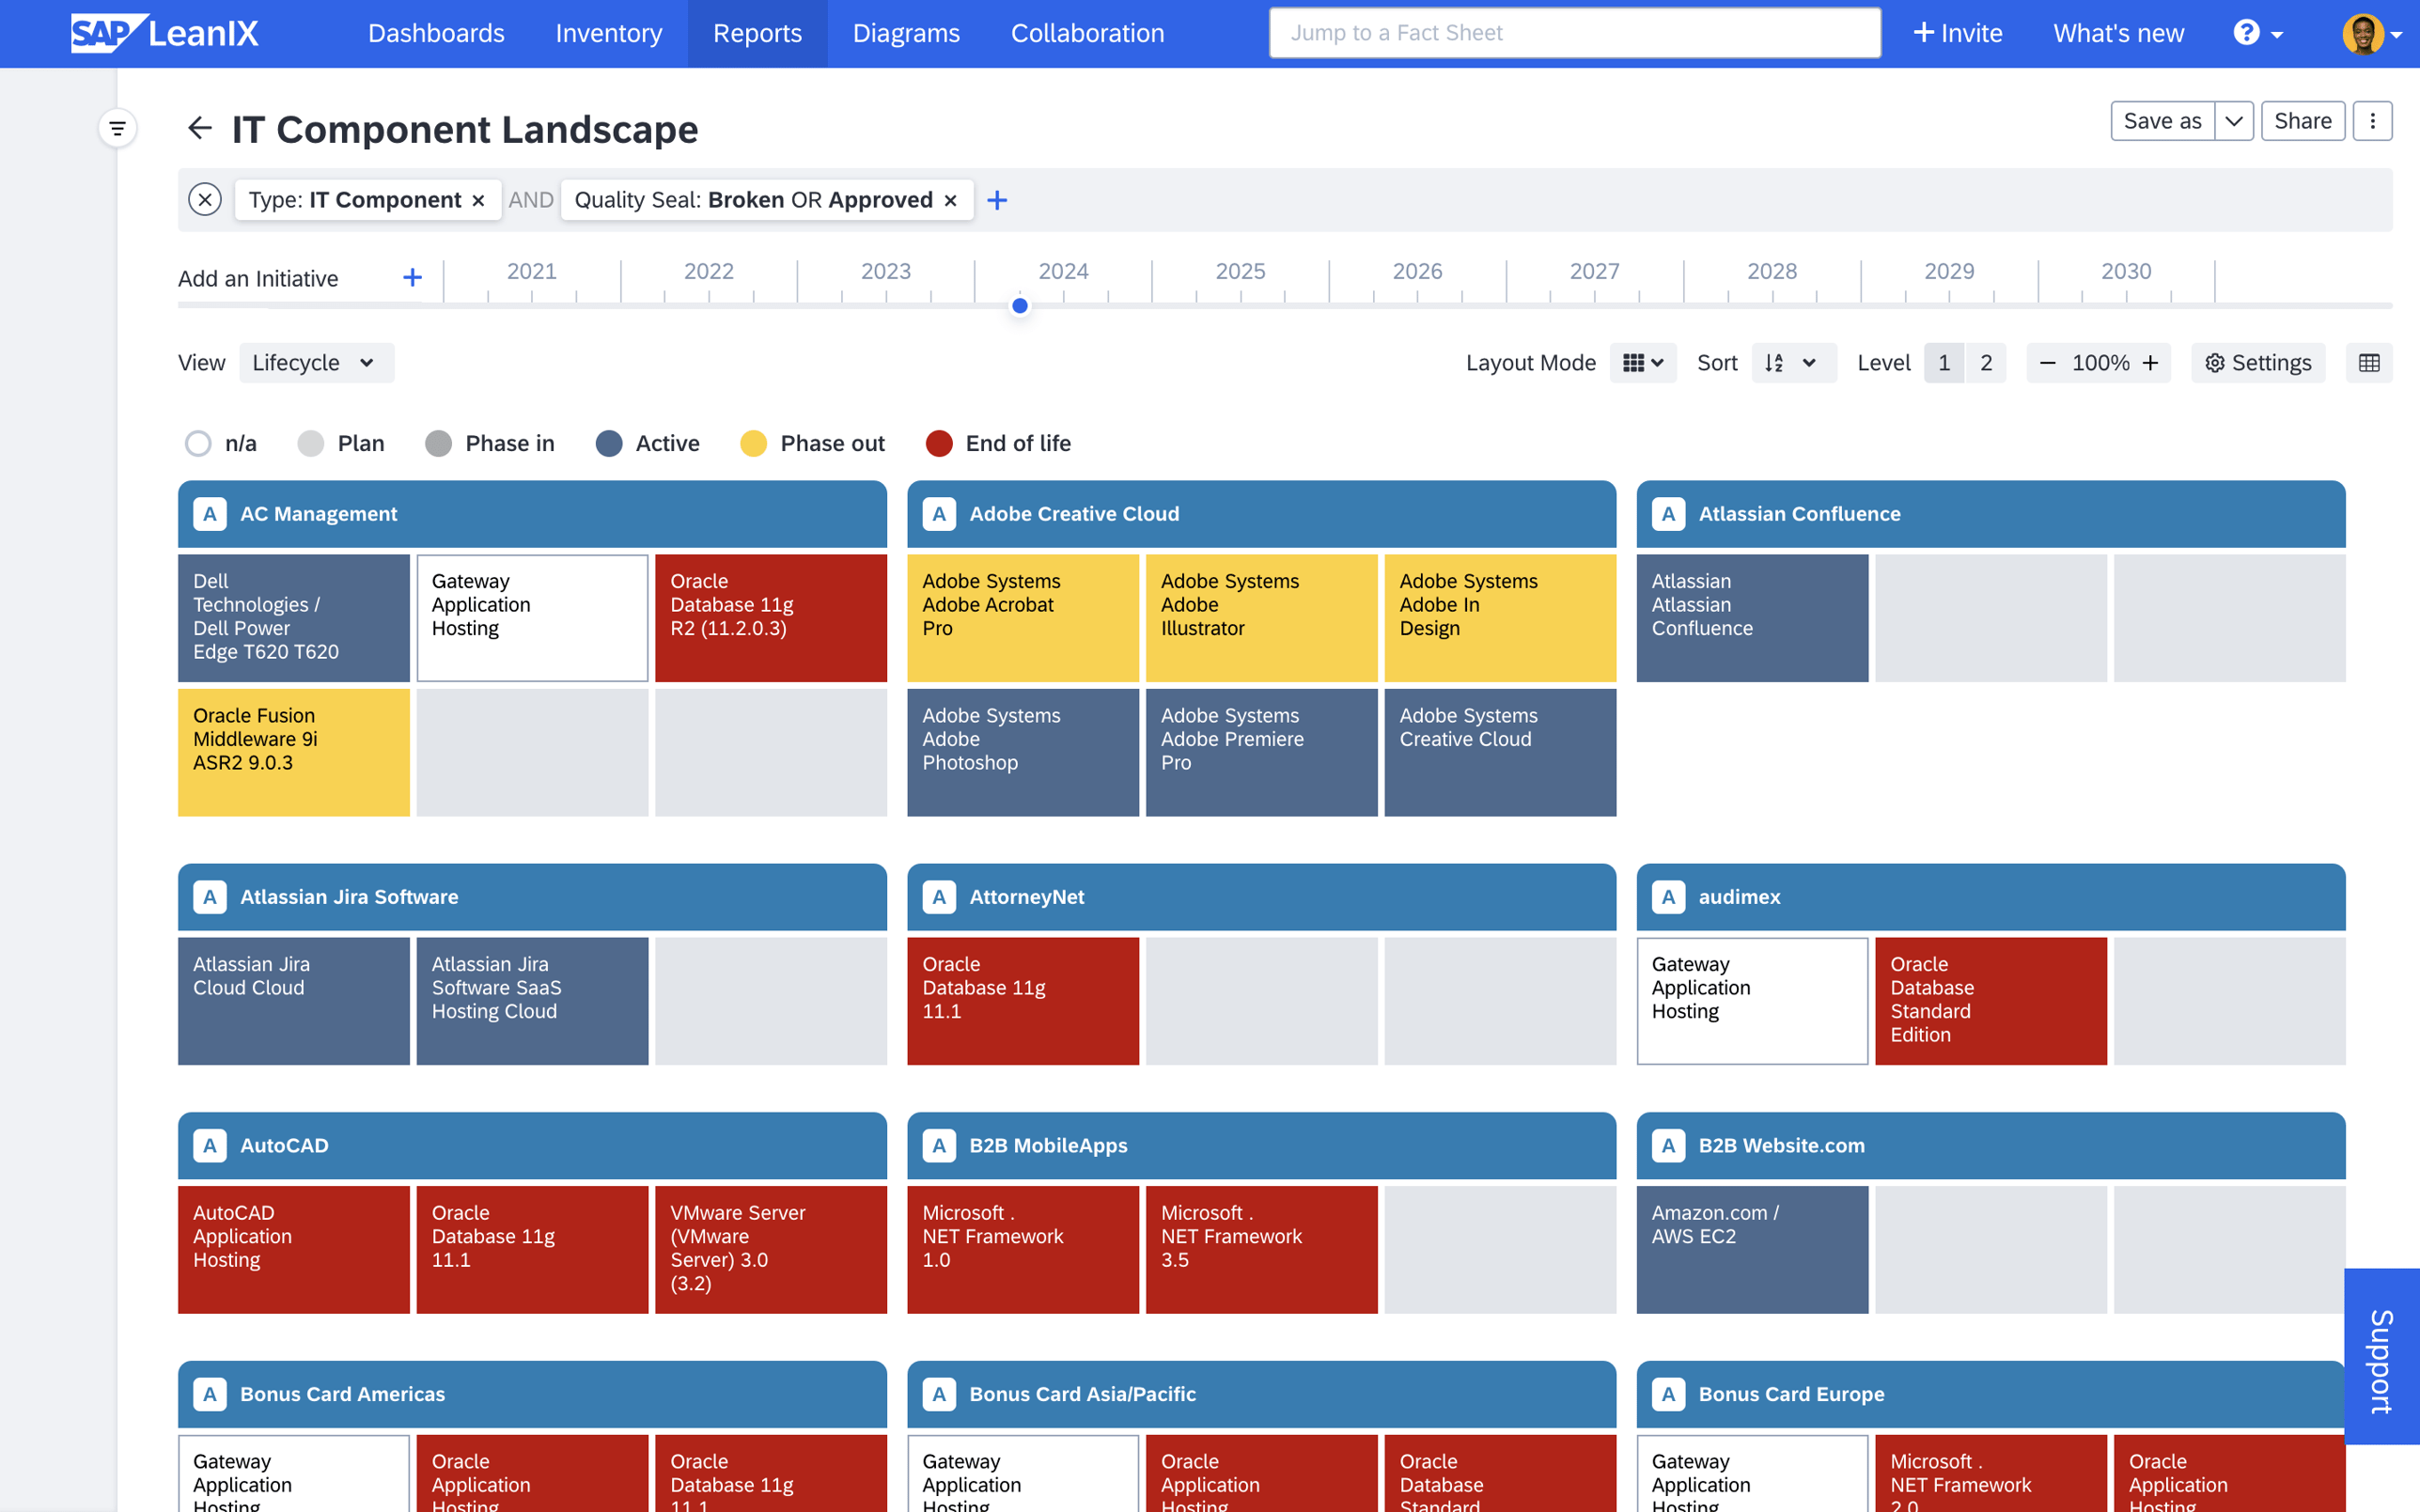Select the Phase out legend option
The image size is (2420, 1512).
(x=812, y=443)
